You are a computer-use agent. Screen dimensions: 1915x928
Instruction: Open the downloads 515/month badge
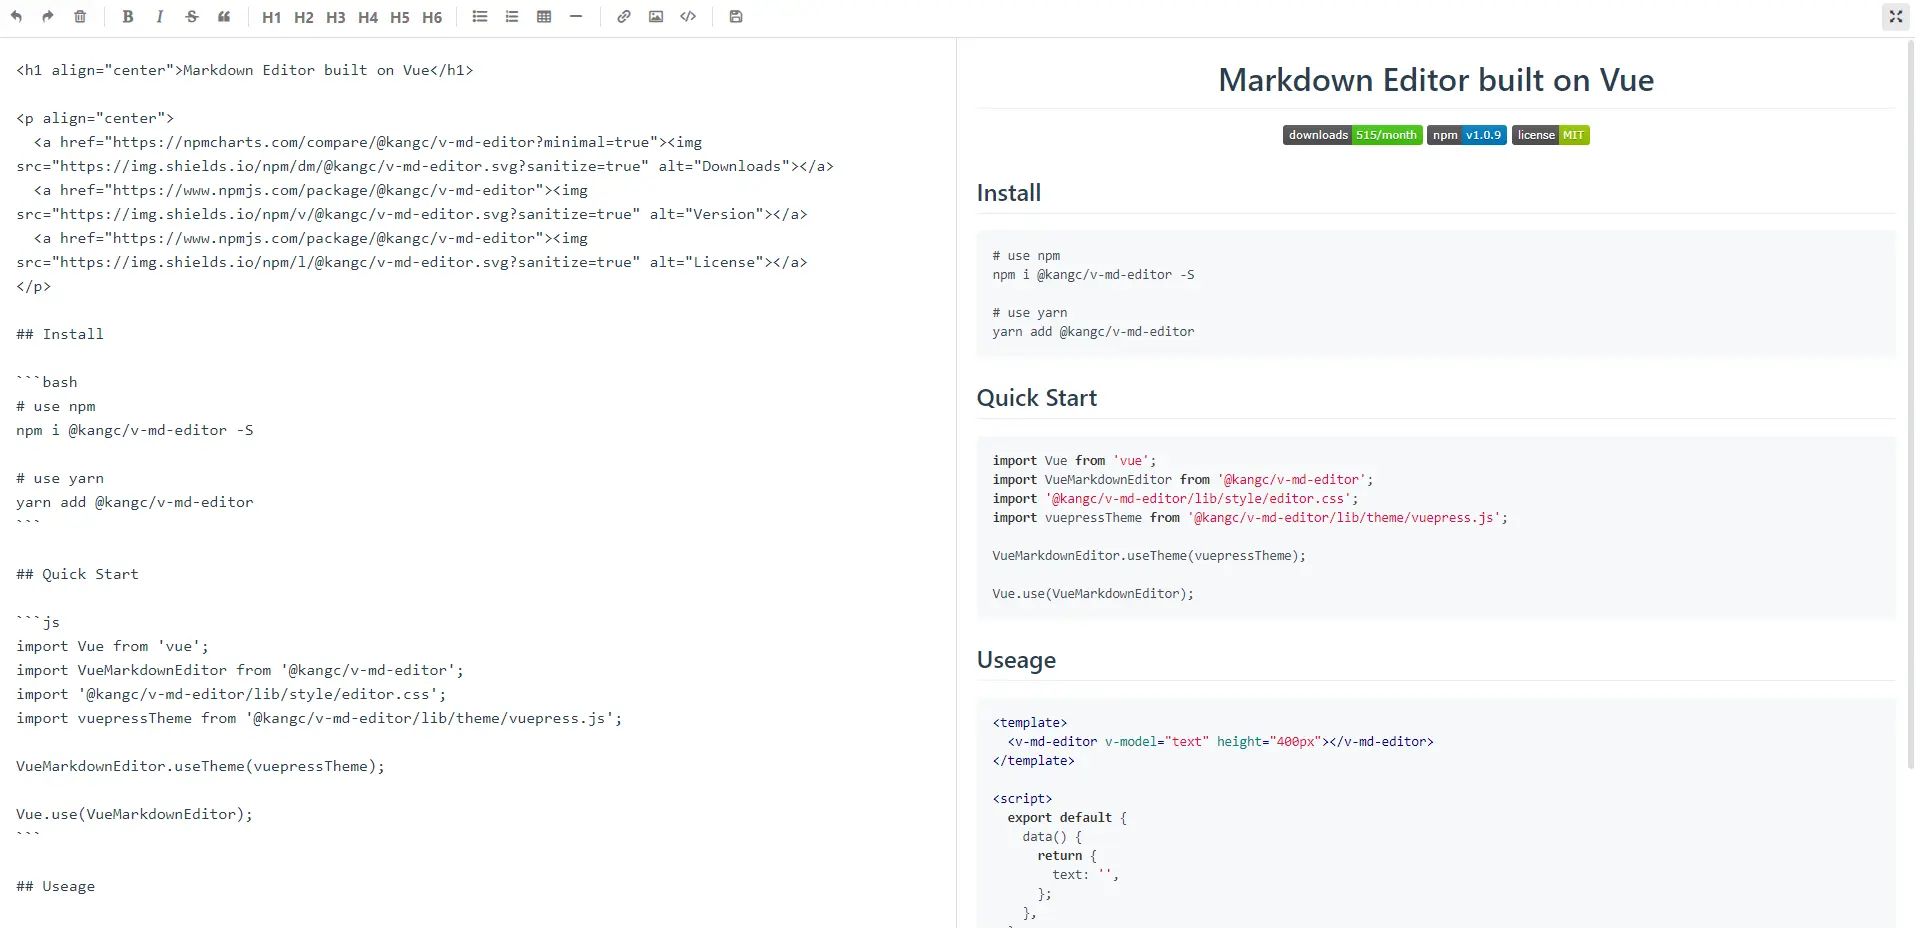(1353, 135)
